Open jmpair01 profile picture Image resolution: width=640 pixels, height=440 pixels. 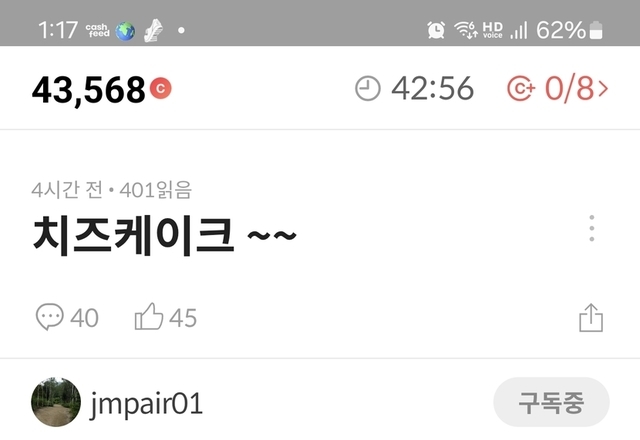pos(56,402)
